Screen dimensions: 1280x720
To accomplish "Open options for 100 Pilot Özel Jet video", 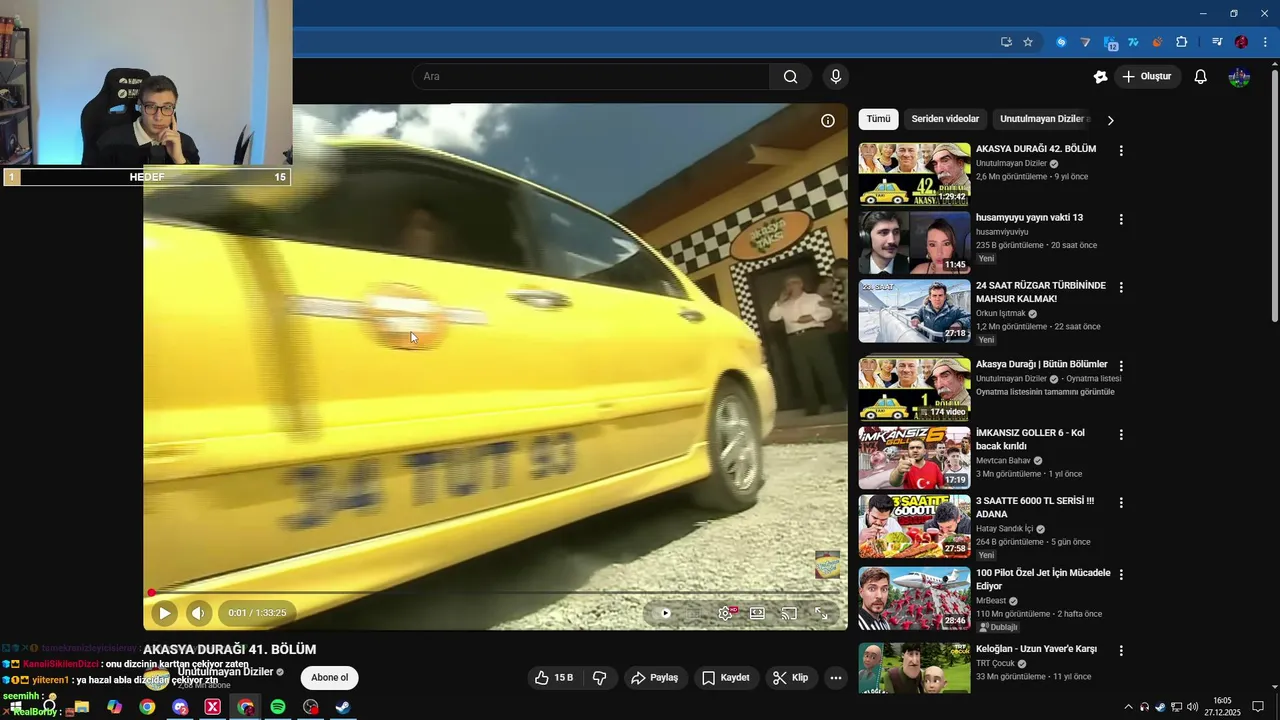I will coord(1121,575).
